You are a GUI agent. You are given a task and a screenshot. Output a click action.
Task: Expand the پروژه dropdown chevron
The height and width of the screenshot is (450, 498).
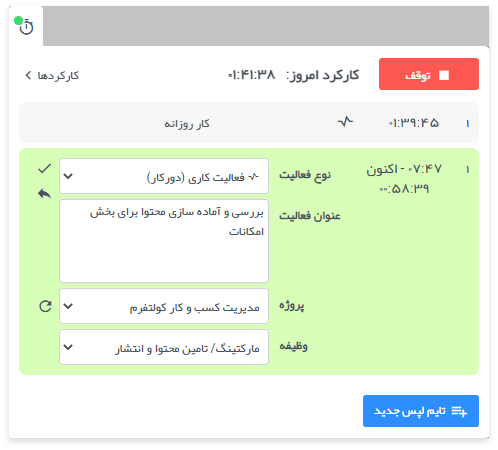[x=68, y=306]
